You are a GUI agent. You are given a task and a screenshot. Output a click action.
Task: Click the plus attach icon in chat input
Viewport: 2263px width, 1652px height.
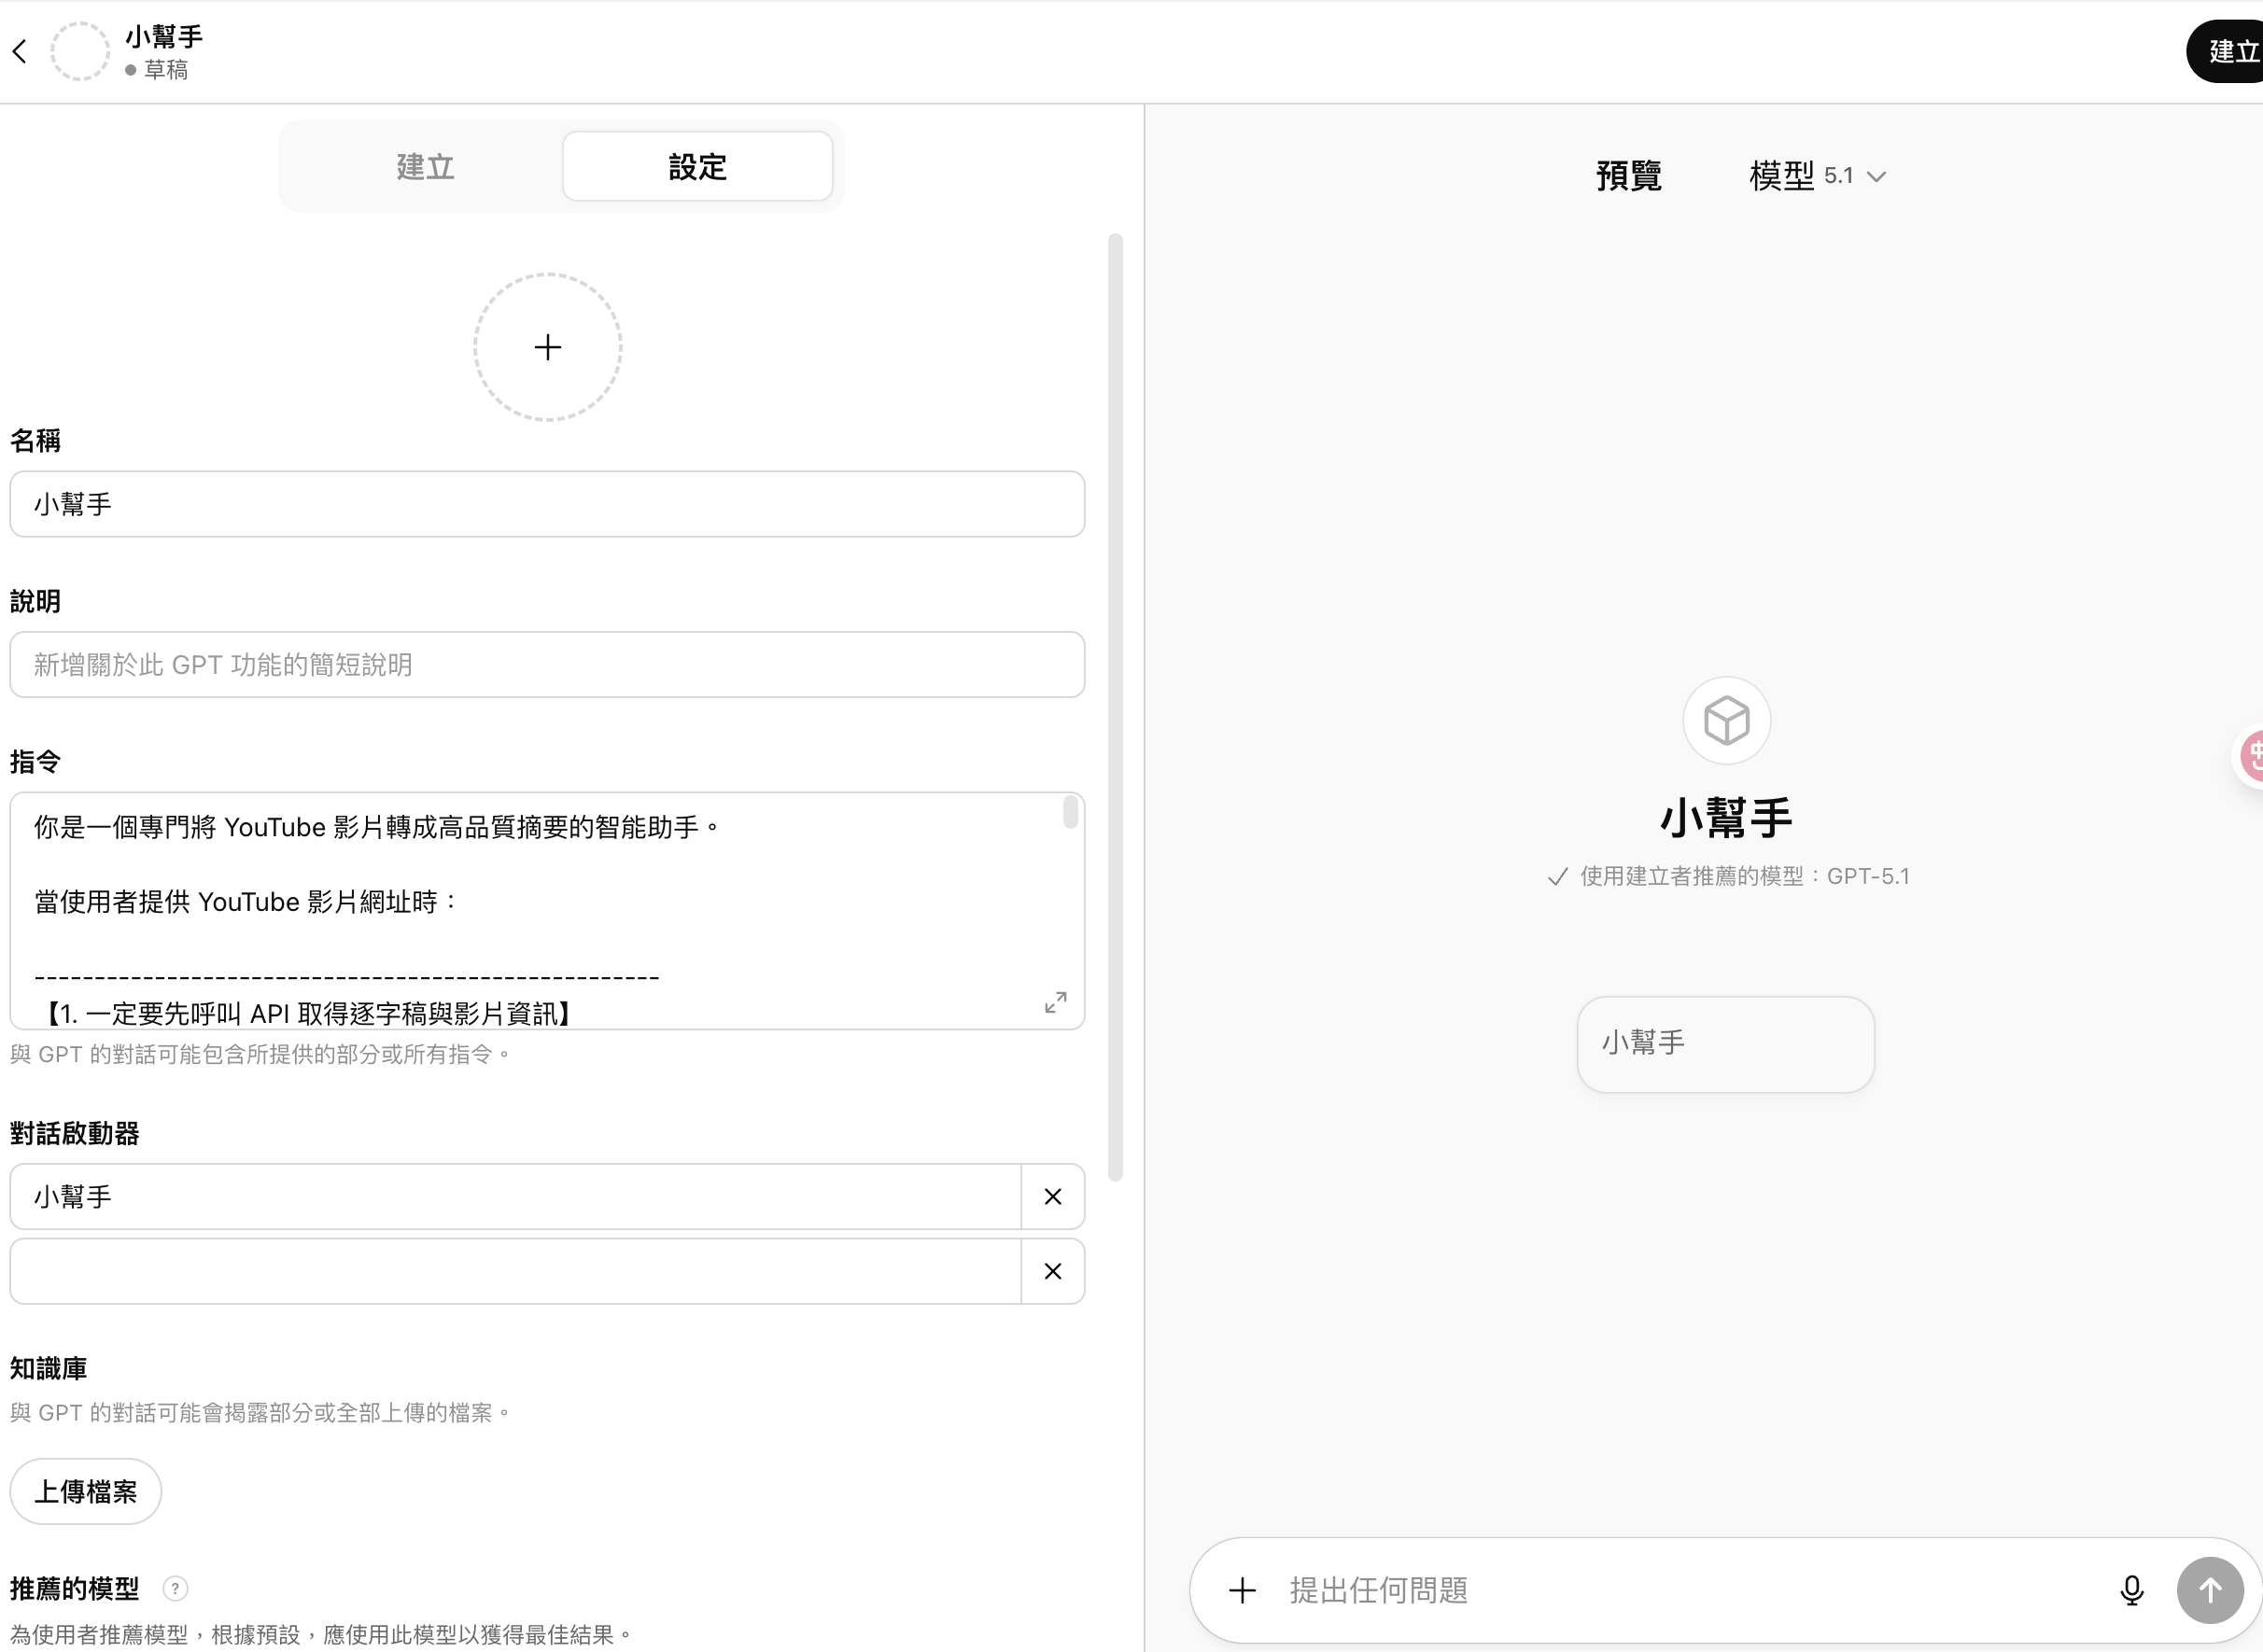pyautogui.click(x=1242, y=1590)
